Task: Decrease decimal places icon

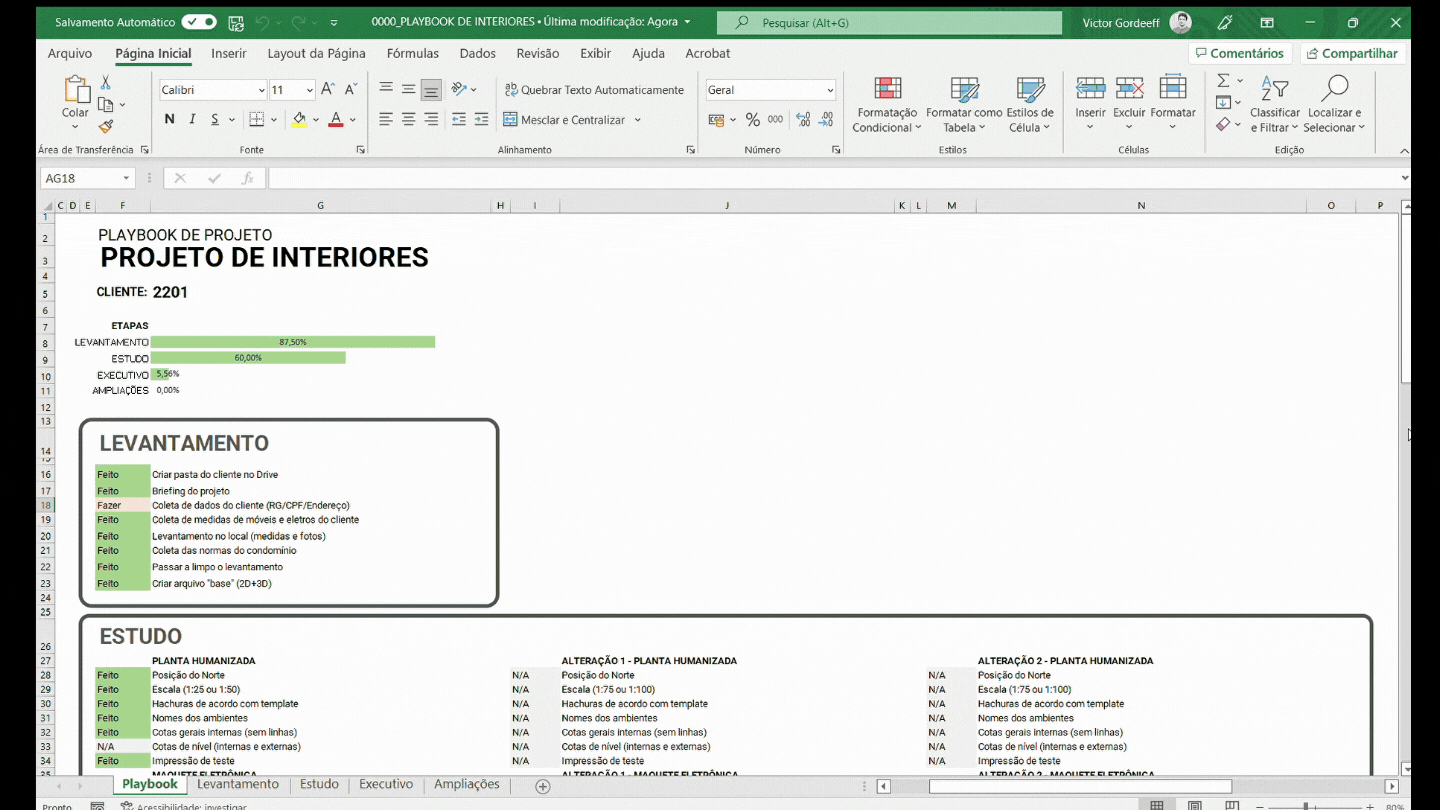Action: (826, 120)
